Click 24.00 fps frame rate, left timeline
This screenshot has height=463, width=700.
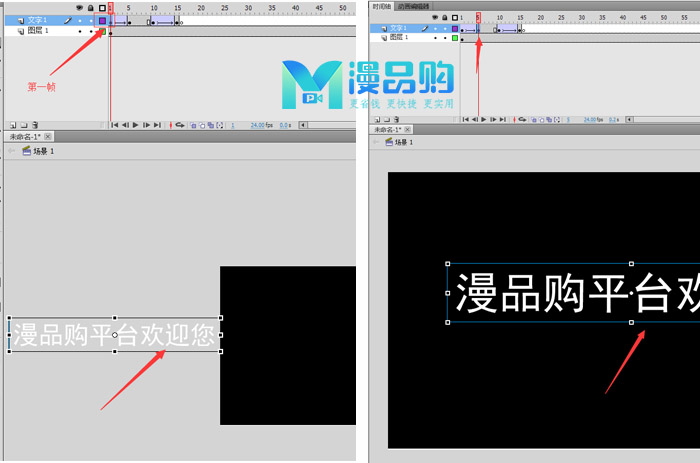[262, 125]
